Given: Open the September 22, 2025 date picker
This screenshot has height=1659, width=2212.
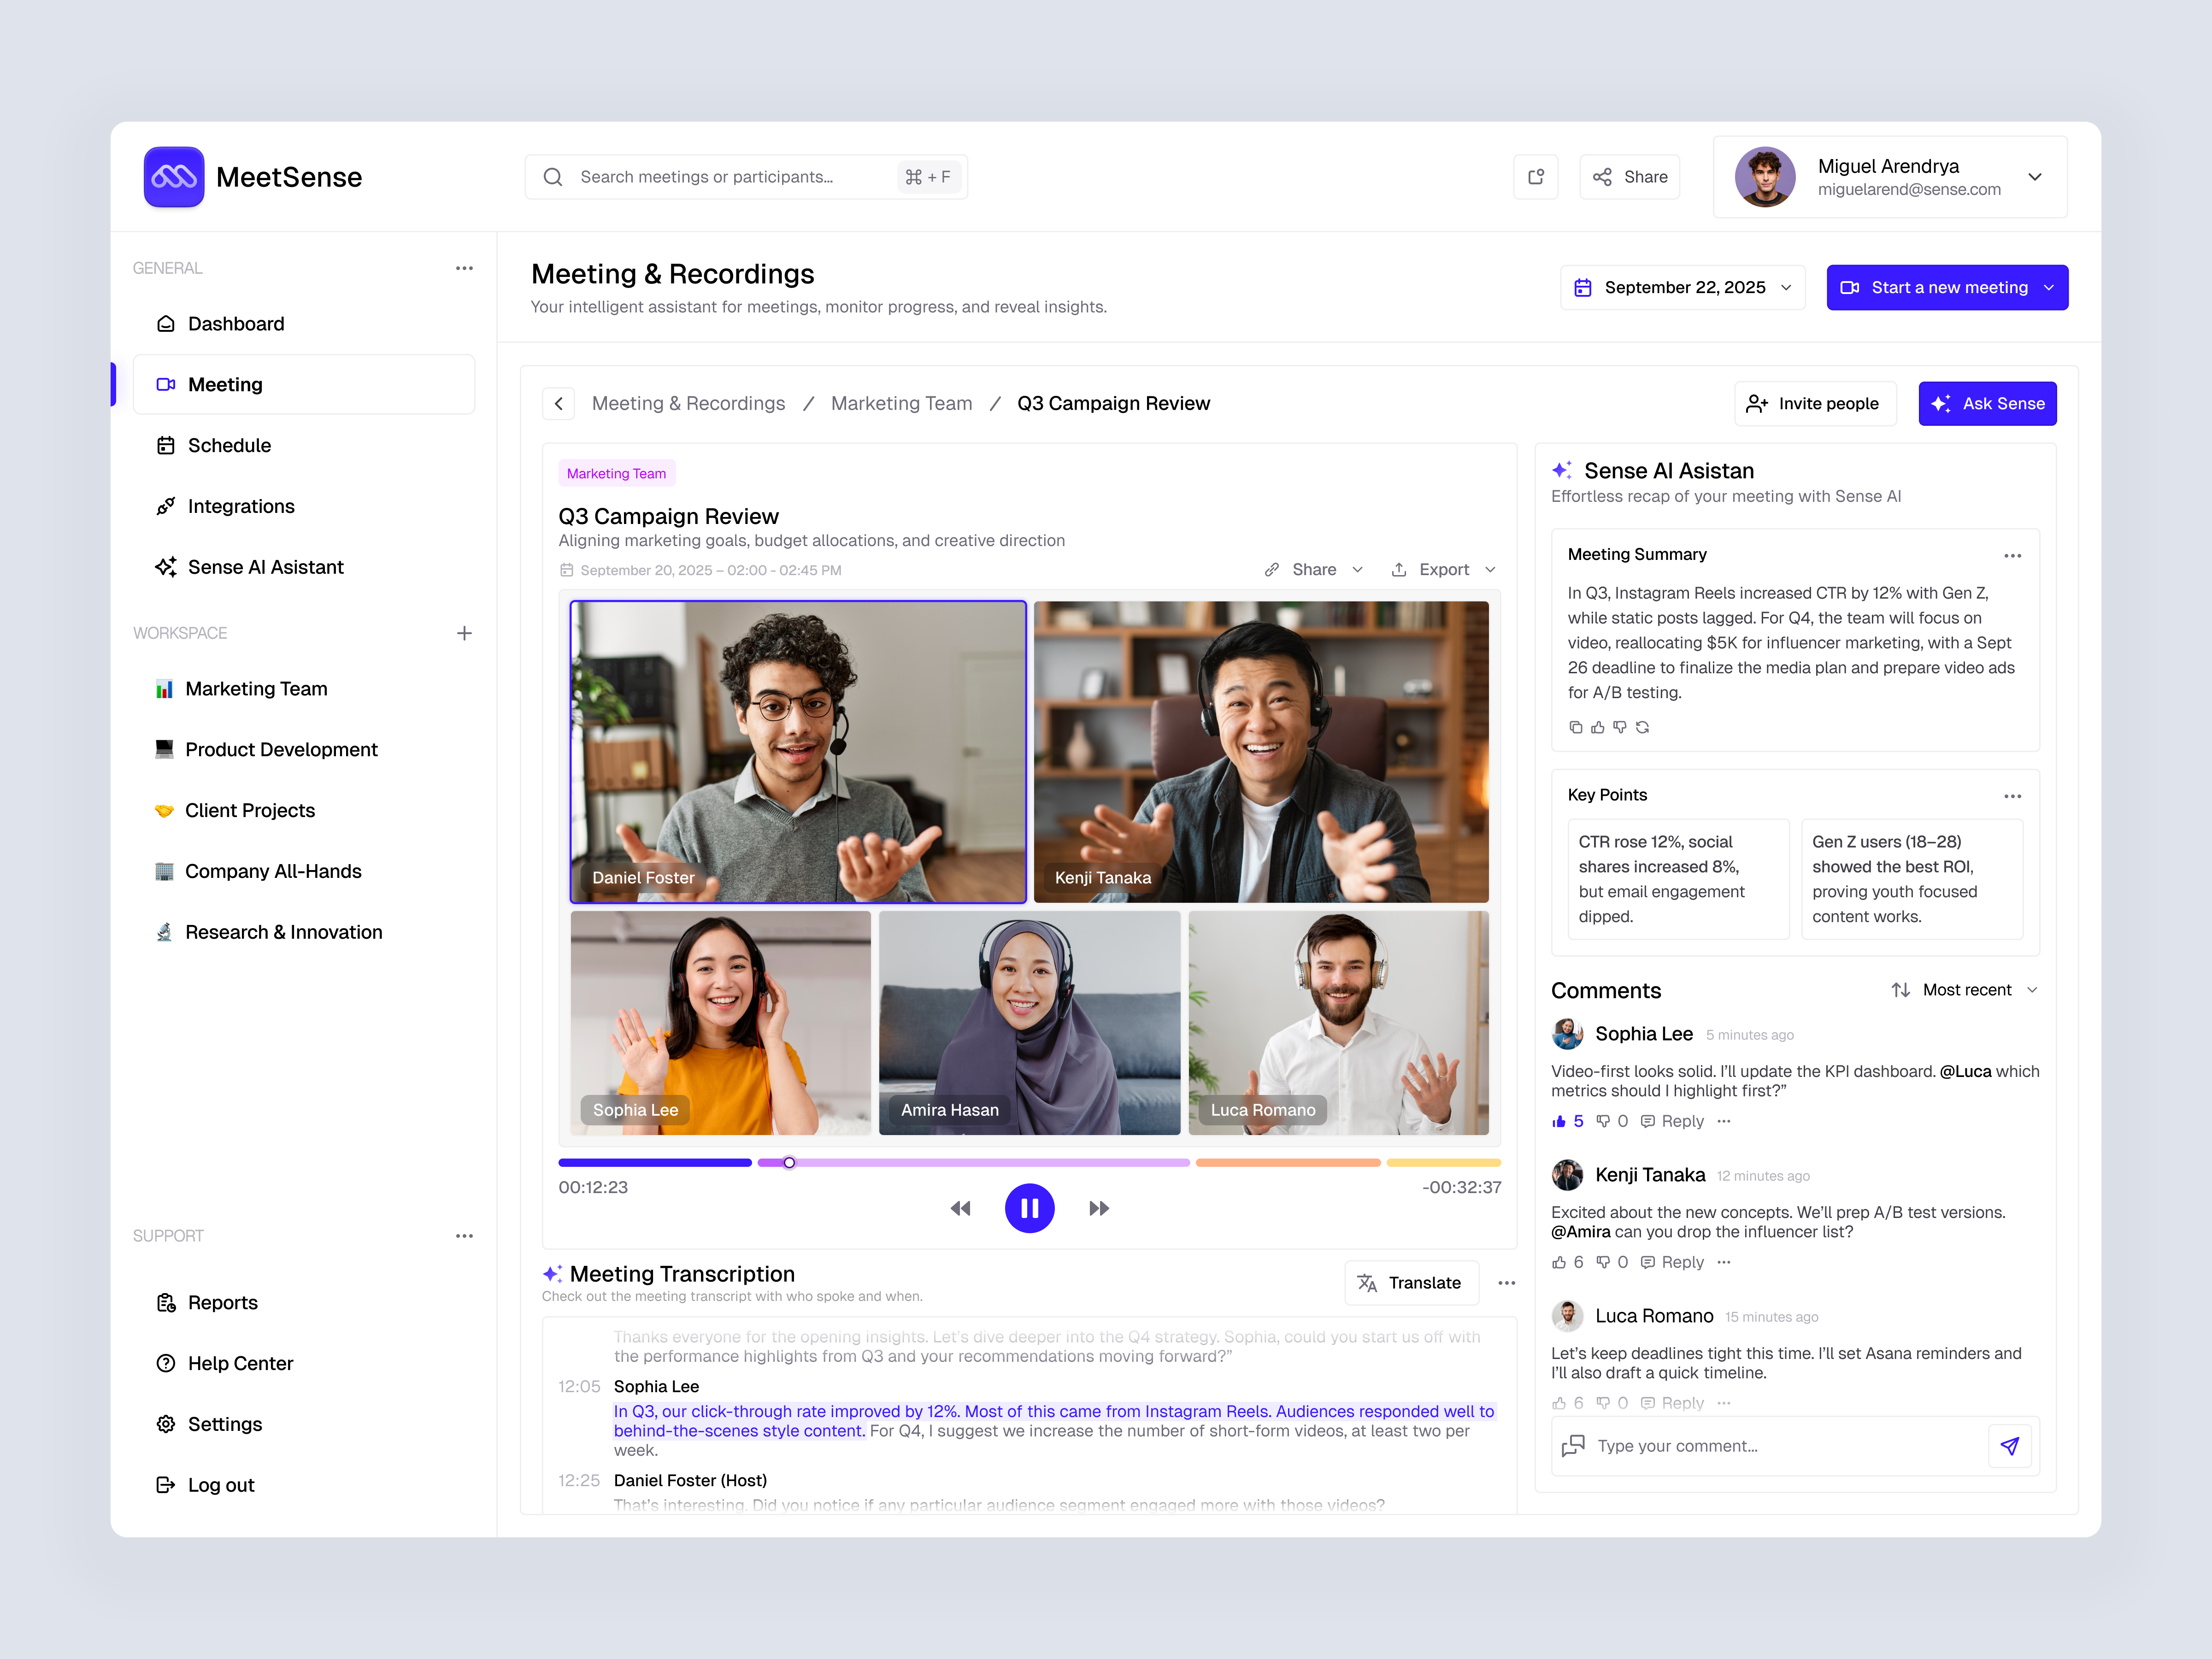Looking at the screenshot, I should 1683,287.
